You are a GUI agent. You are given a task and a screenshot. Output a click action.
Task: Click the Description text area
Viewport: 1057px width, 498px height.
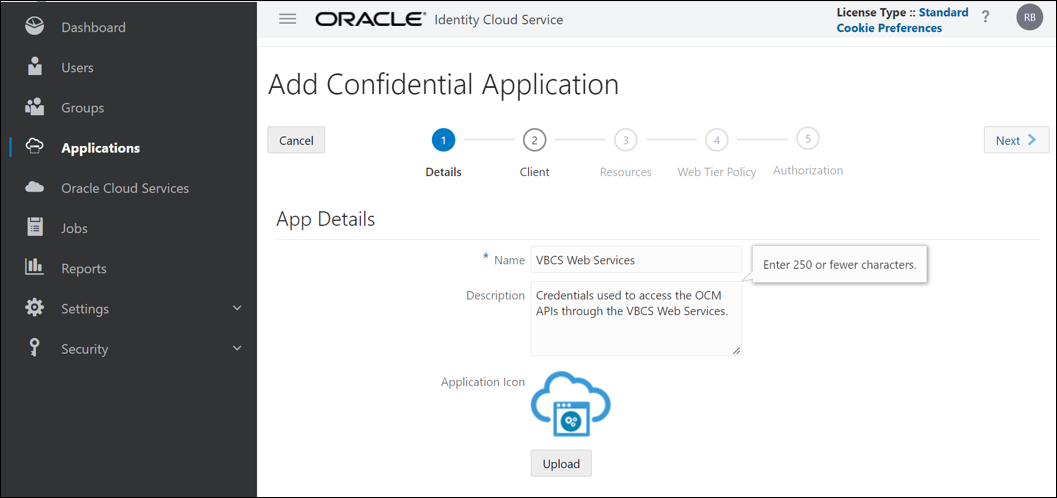tap(636, 318)
